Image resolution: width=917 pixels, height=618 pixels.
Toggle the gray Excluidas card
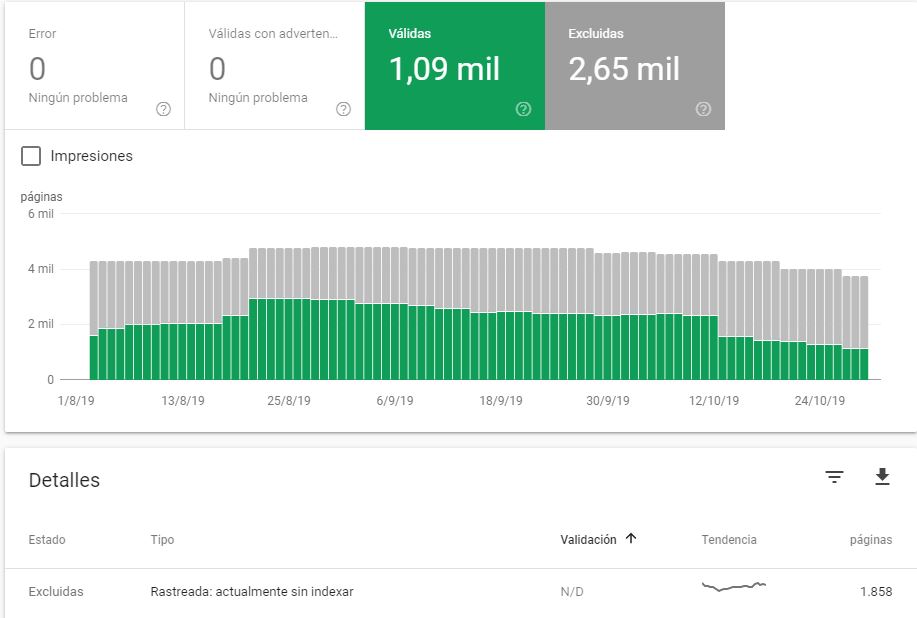(635, 65)
